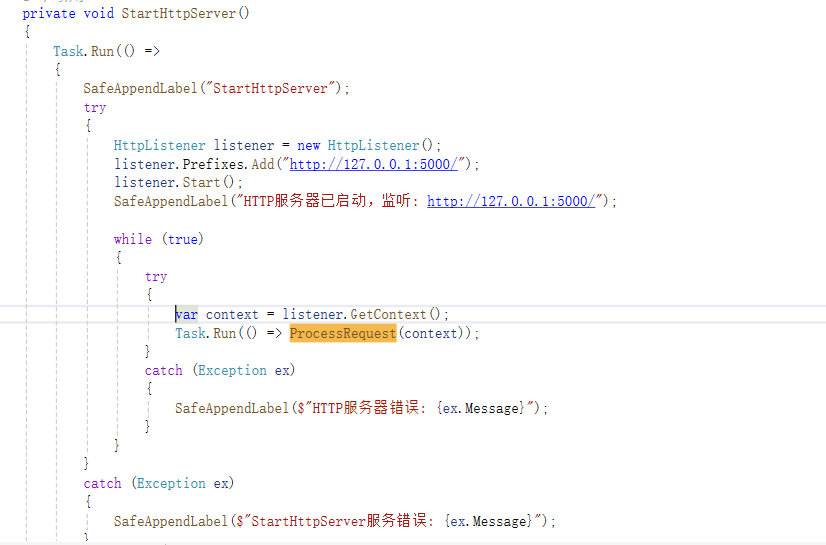This screenshot has height=545, width=826.
Task: Click the inner 'try' keyword inside while loop
Action: tap(156, 276)
